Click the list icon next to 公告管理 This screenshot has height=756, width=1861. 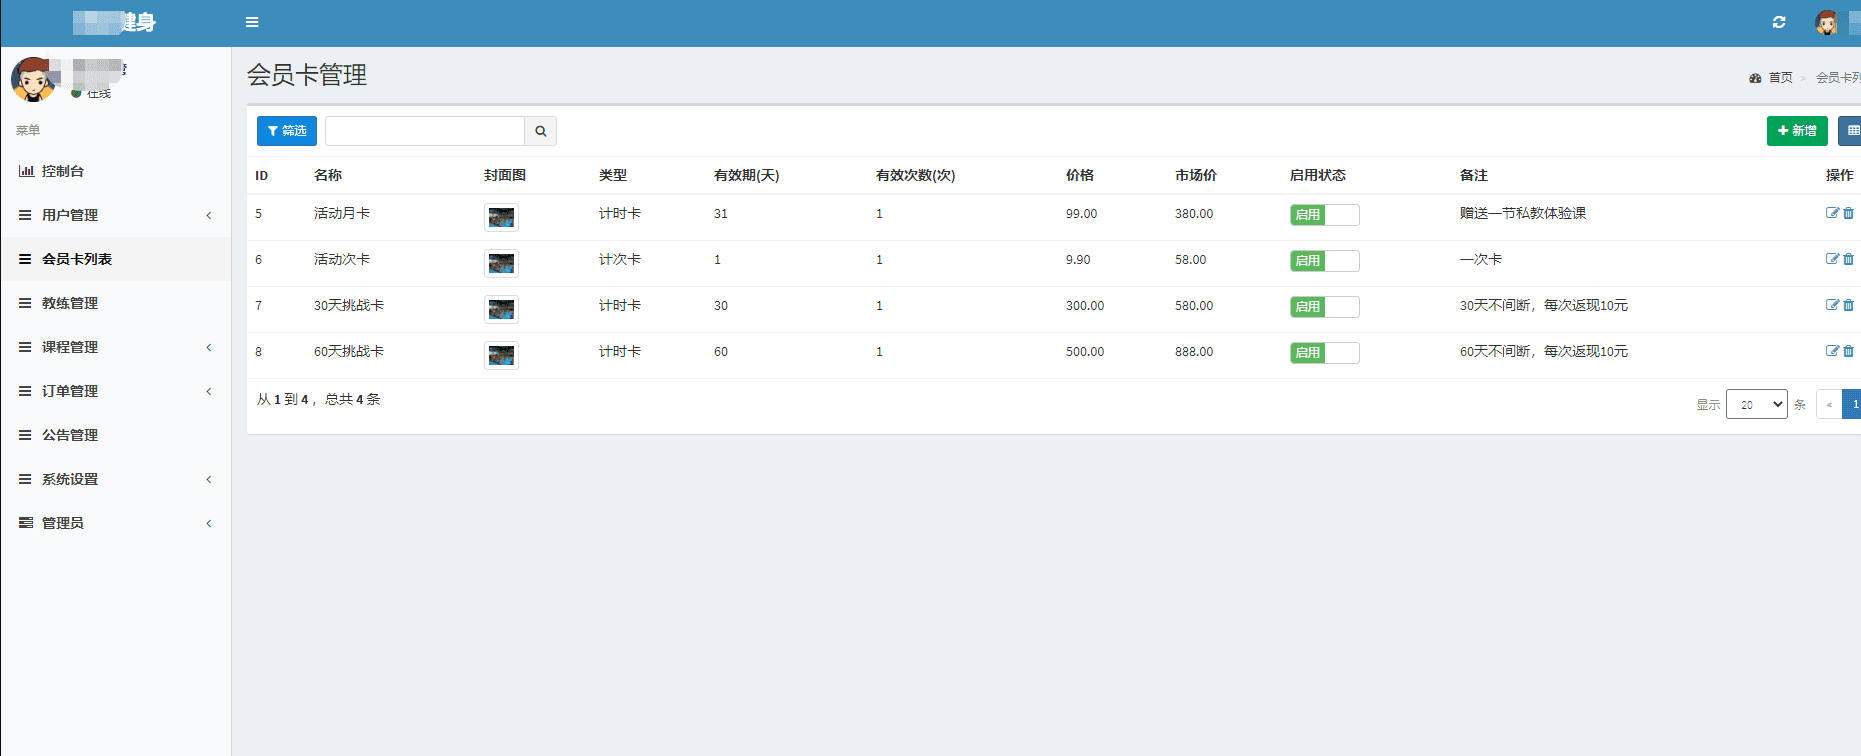[25, 435]
